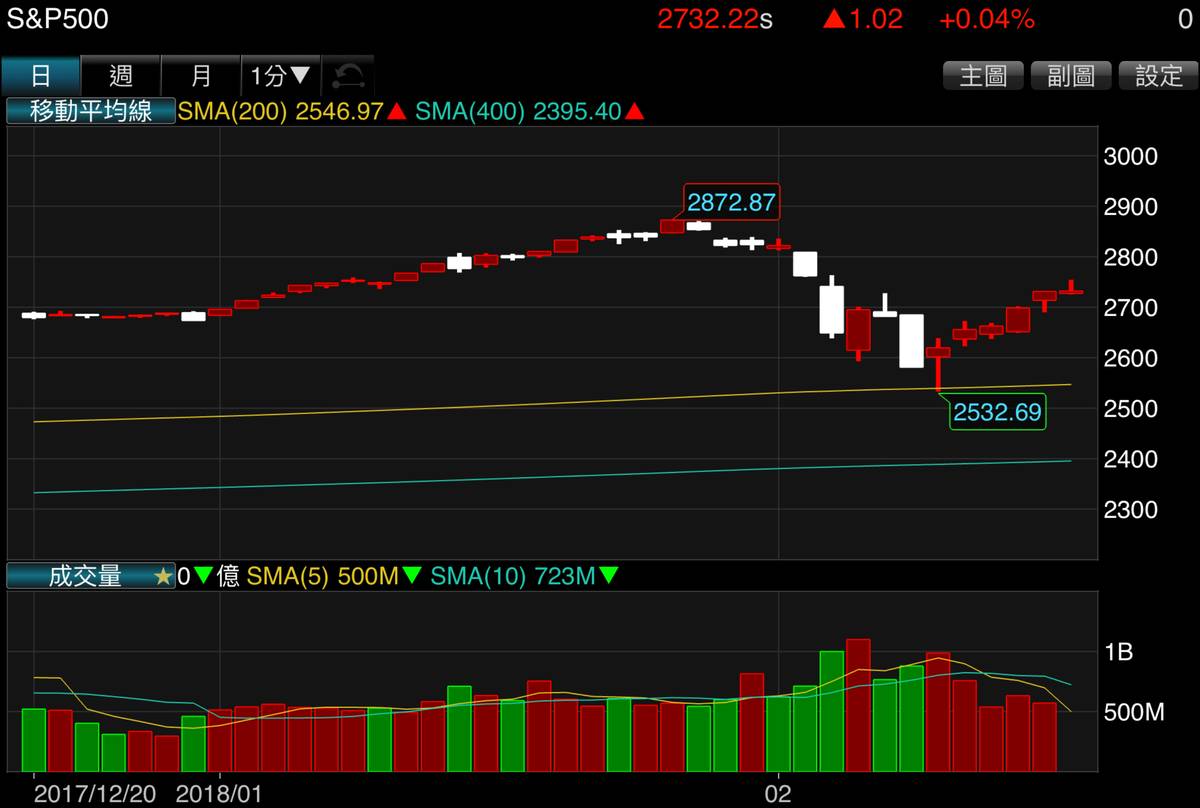
Task: Open the 設定 settings button
Action: pyautogui.click(x=1158, y=76)
